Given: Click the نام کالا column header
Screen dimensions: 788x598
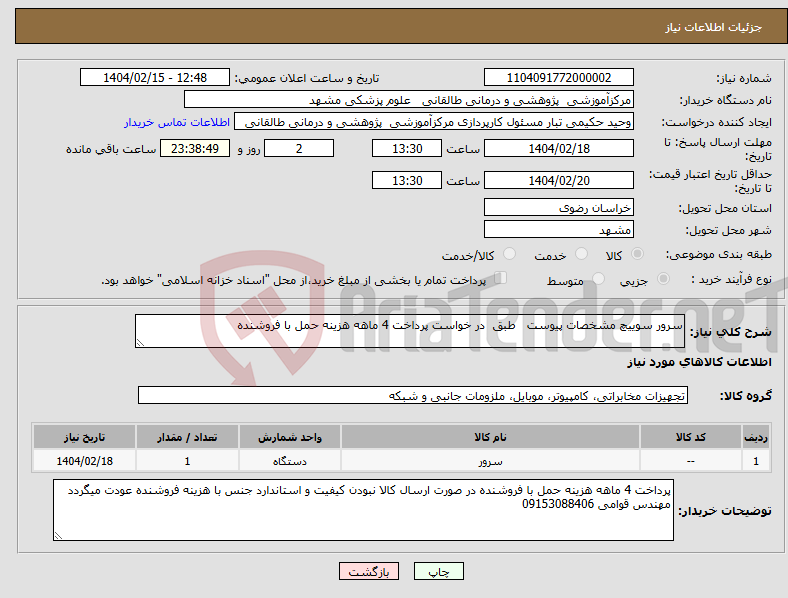Looking at the screenshot, I should tap(490, 437).
